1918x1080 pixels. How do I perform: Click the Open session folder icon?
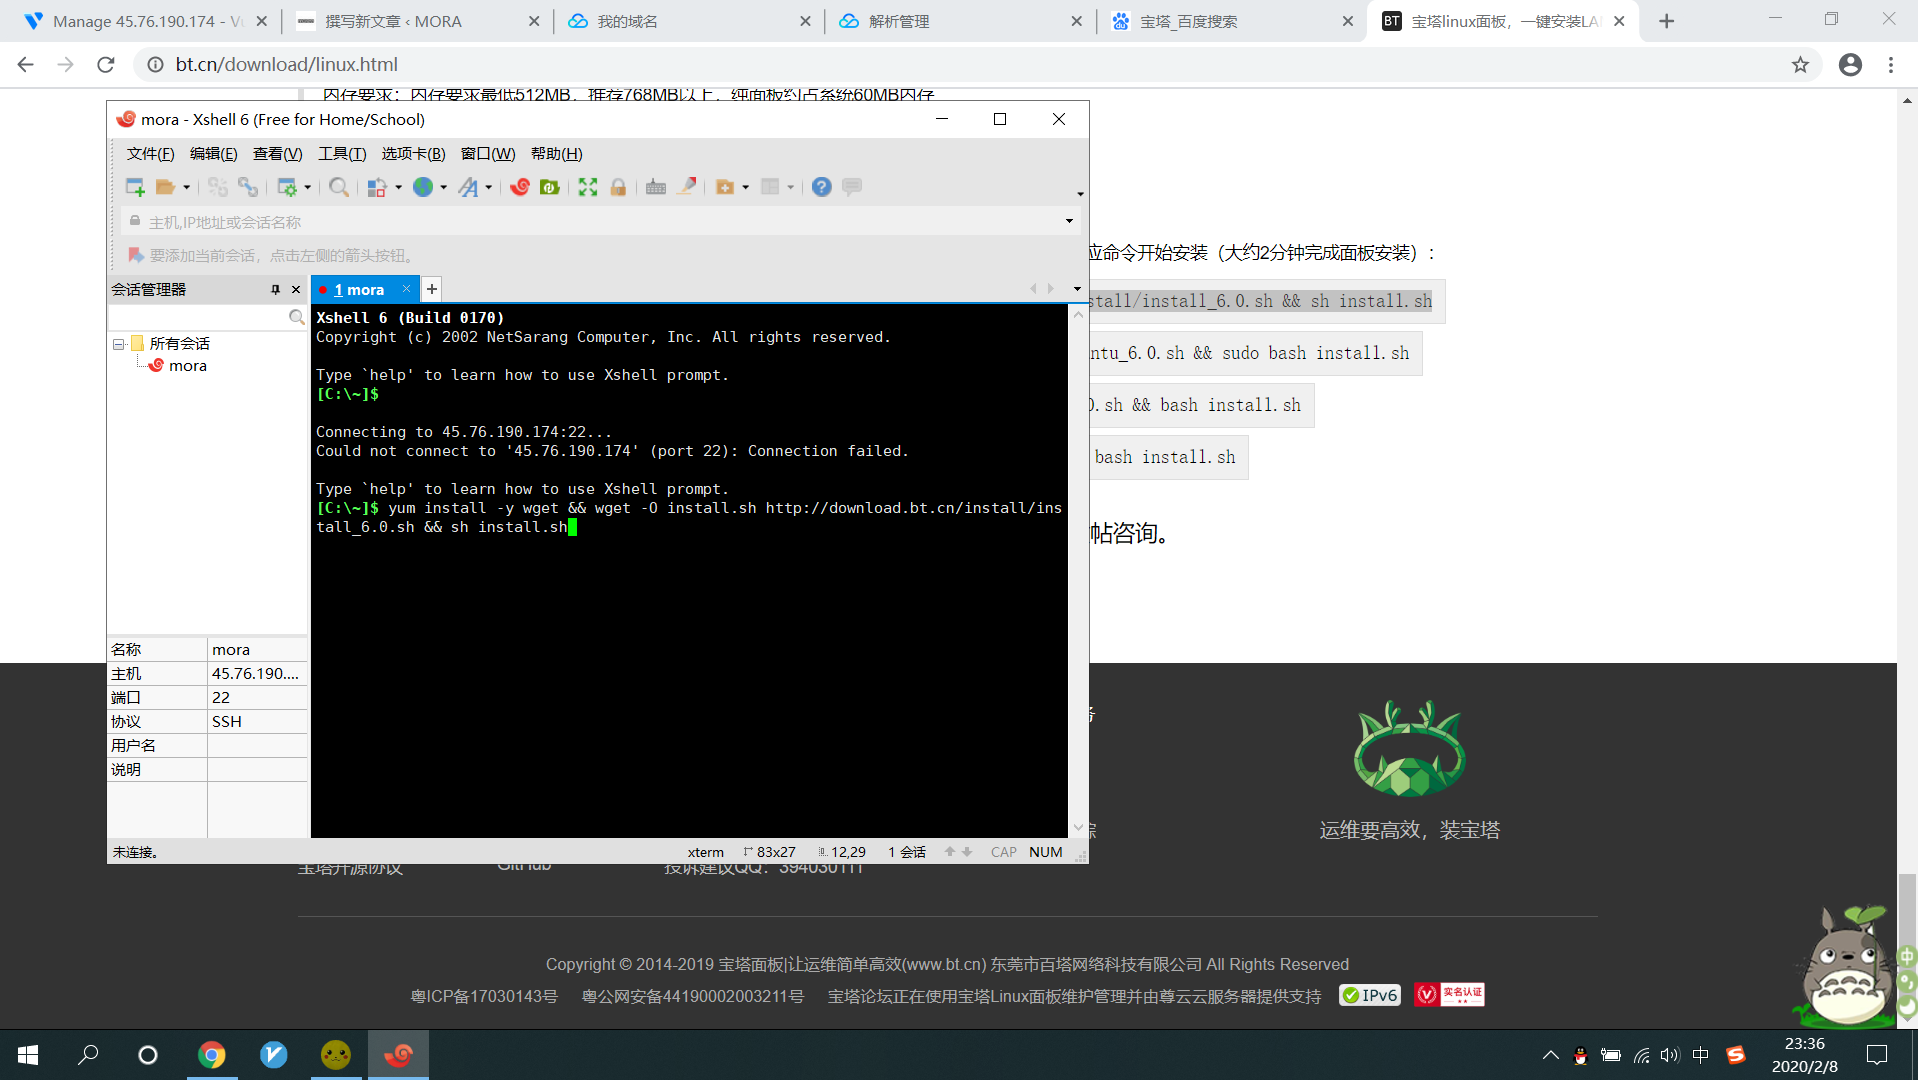coord(165,187)
